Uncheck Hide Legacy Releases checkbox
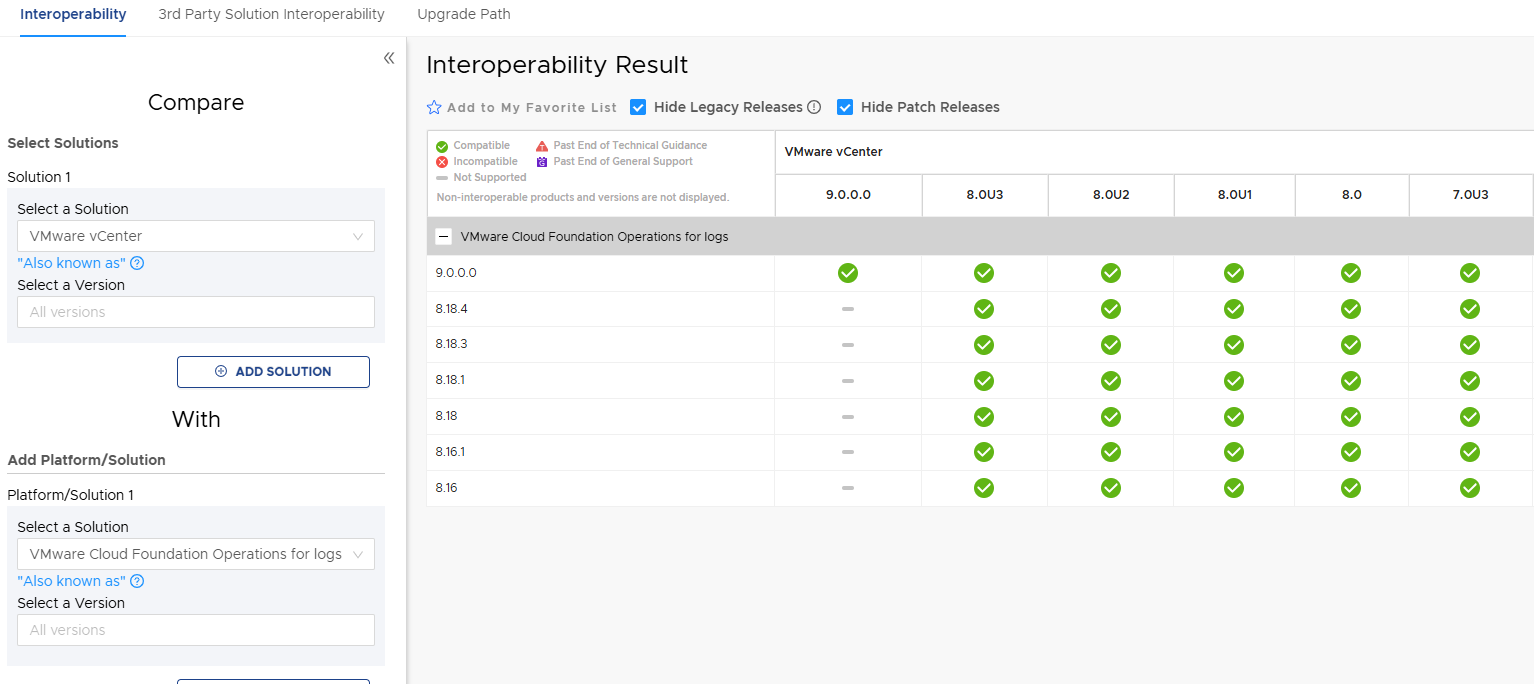1534x684 pixels. point(638,107)
